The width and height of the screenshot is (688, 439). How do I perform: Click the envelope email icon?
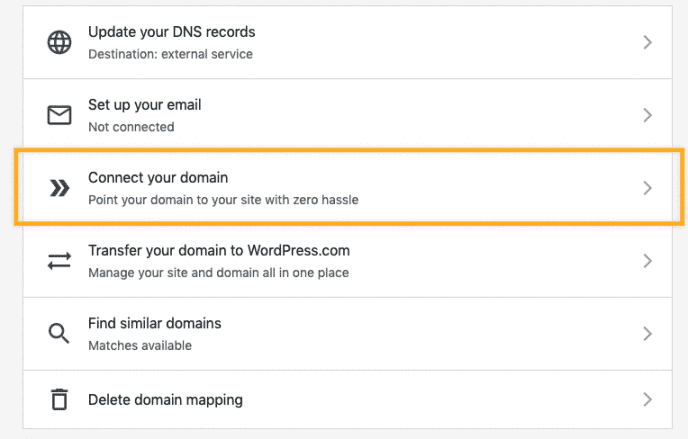[59, 115]
